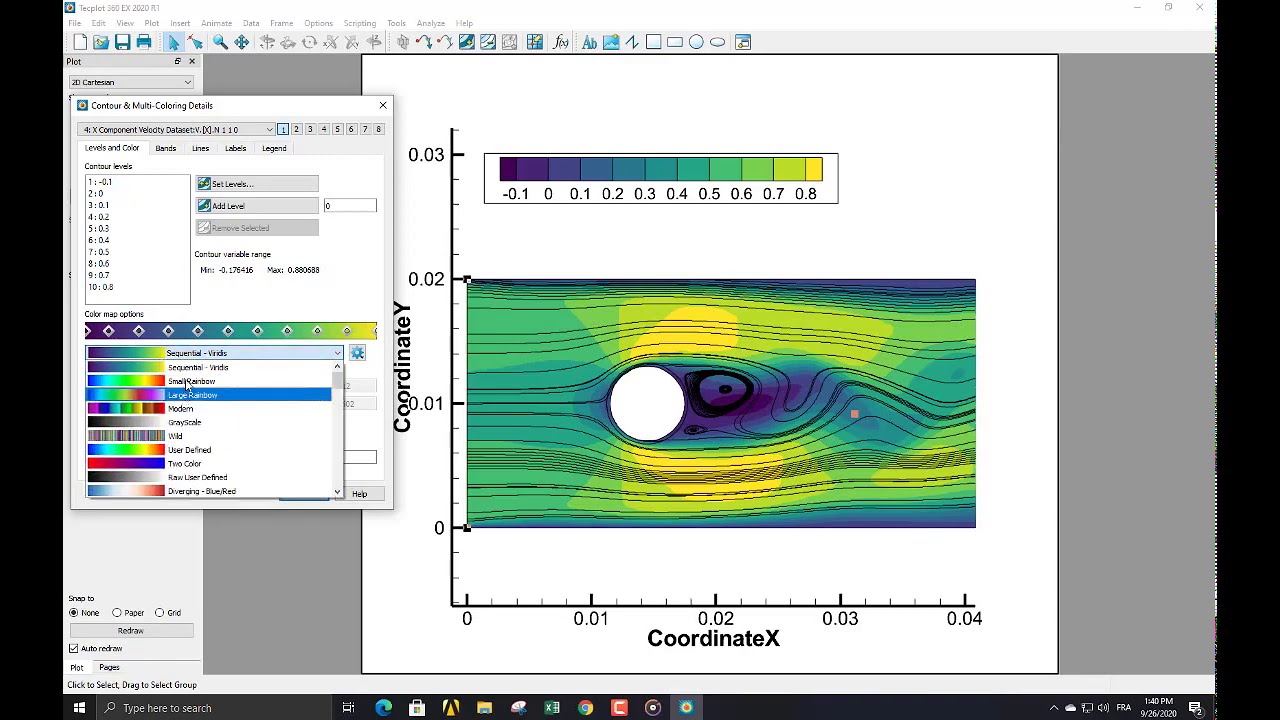Open File Explorer from taskbar

tap(484, 708)
